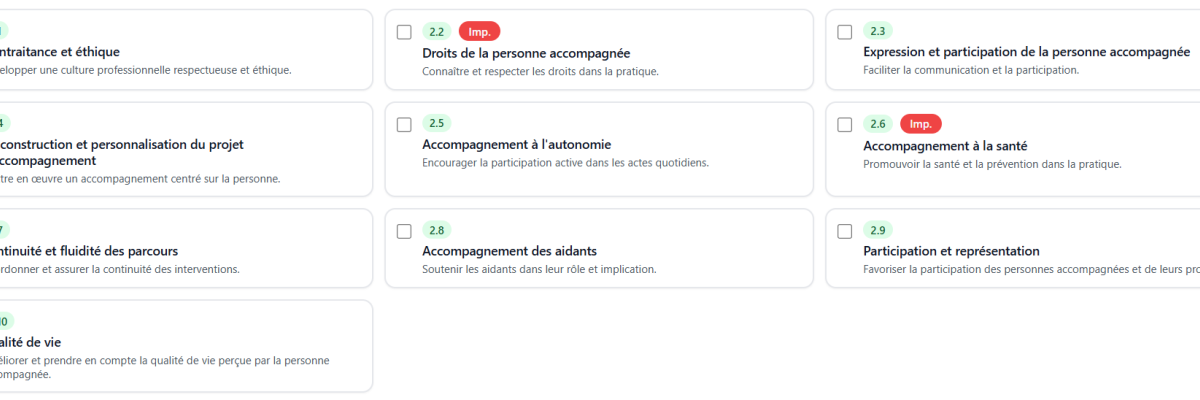
Task: Enable the Accompagnement à l'autonomie checkbox
Action: [x=404, y=125]
